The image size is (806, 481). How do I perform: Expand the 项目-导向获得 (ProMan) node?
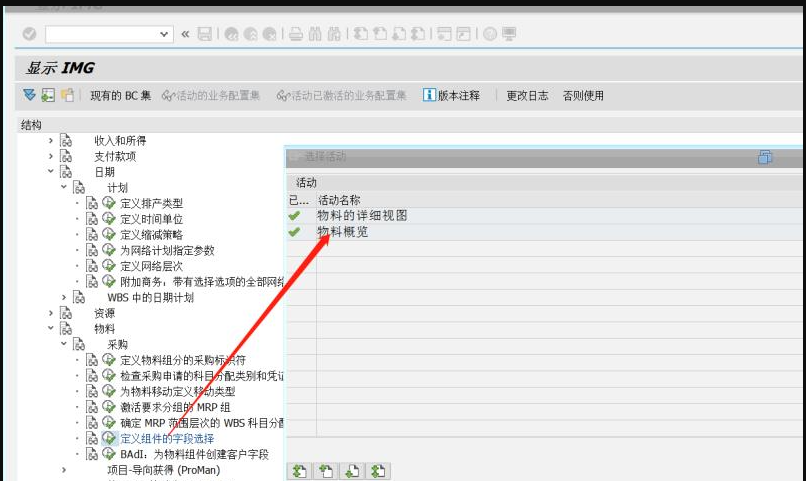tap(63, 470)
